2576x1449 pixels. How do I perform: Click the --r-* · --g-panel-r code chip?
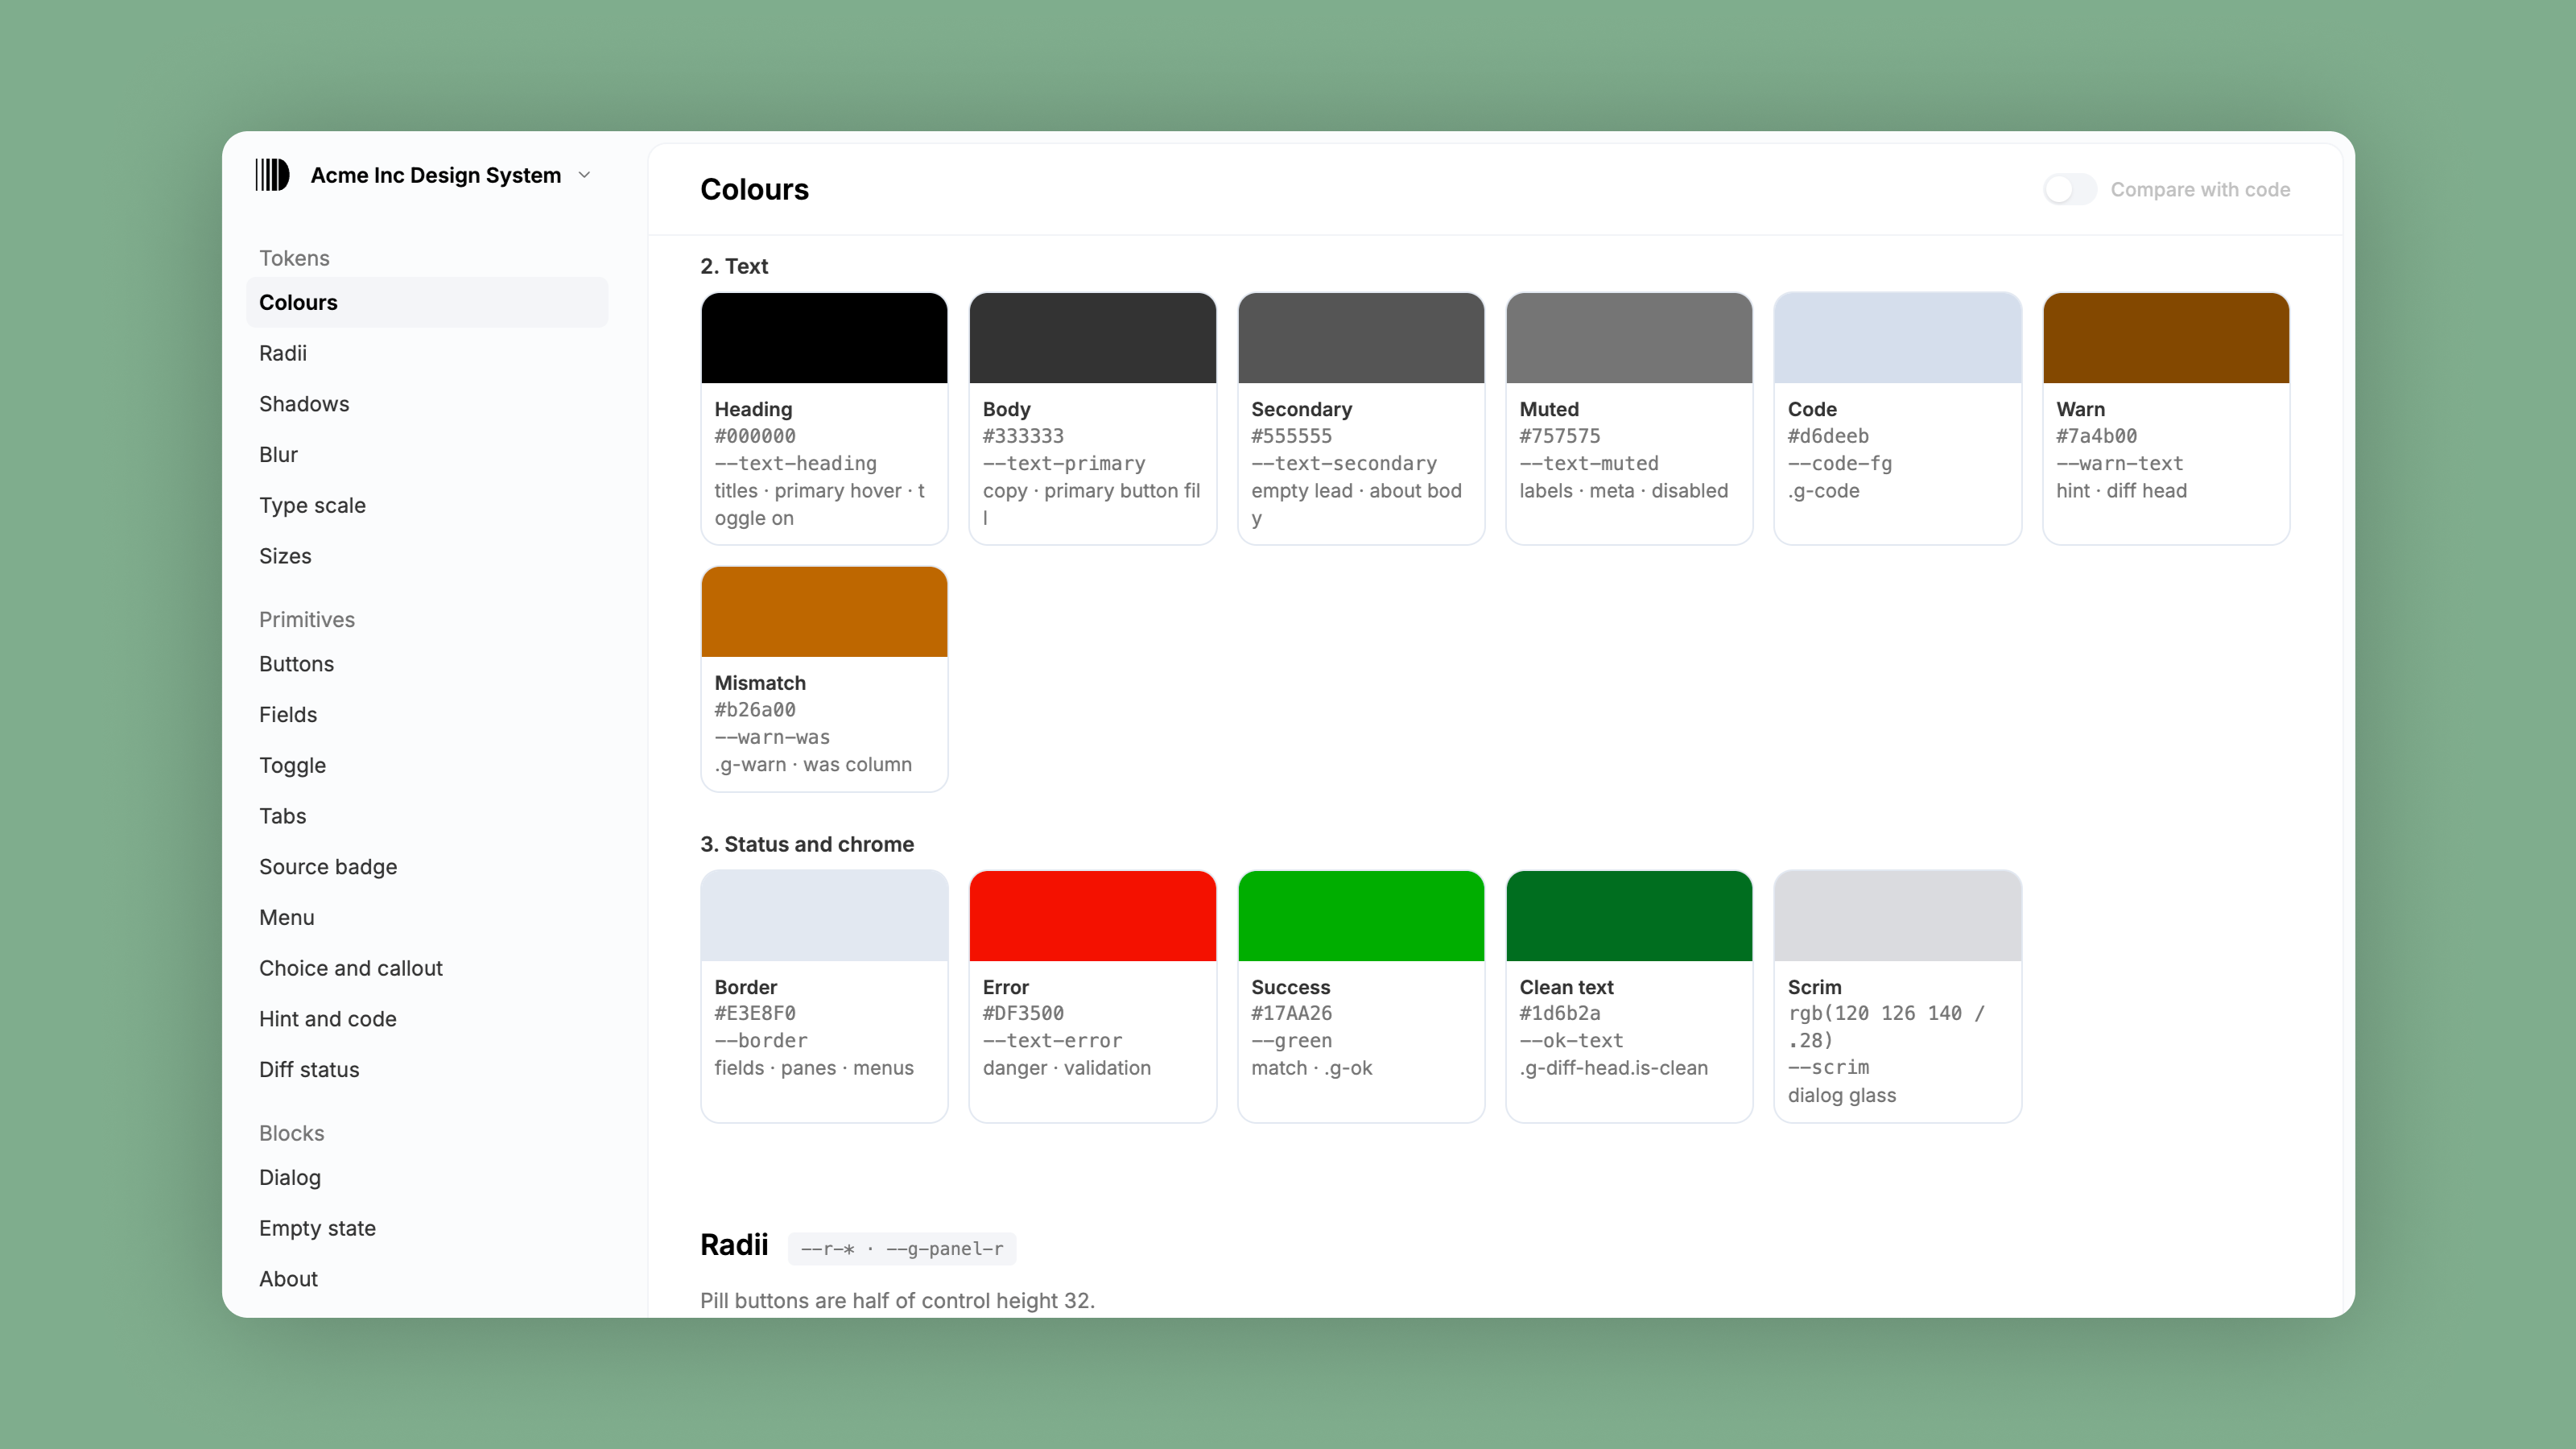[902, 1249]
